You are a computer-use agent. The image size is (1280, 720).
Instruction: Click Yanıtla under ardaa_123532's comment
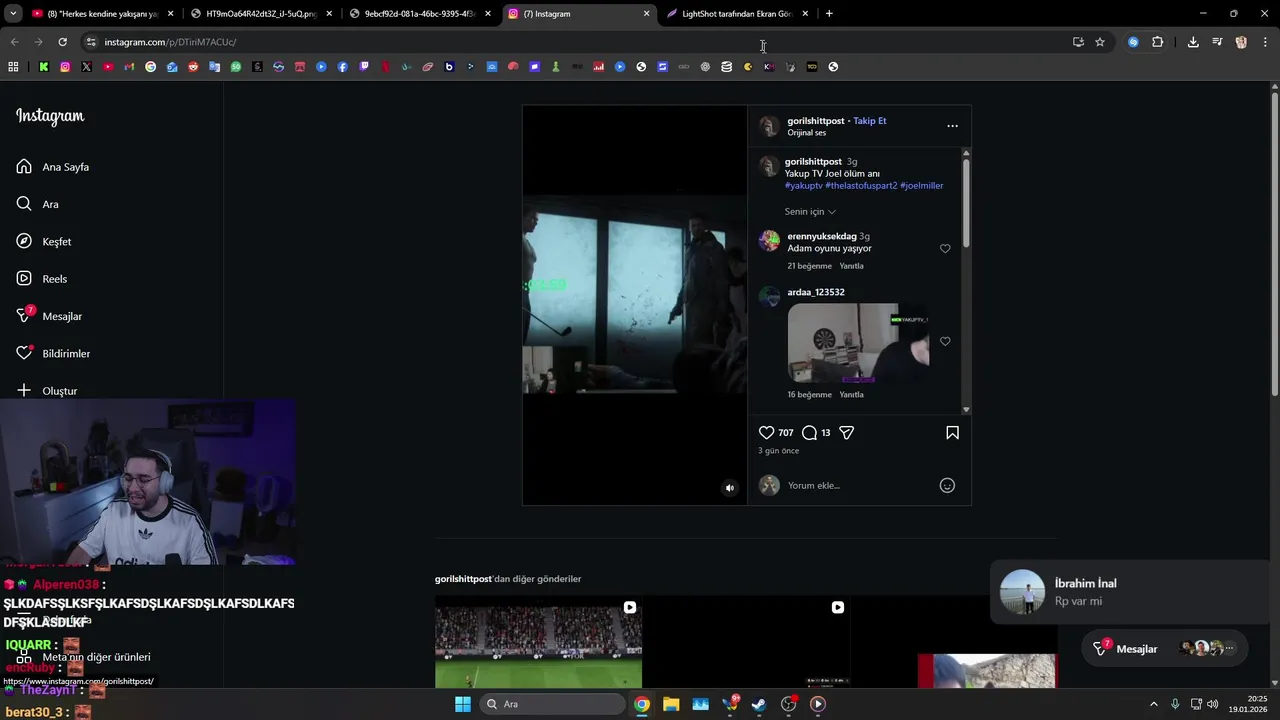851,395
